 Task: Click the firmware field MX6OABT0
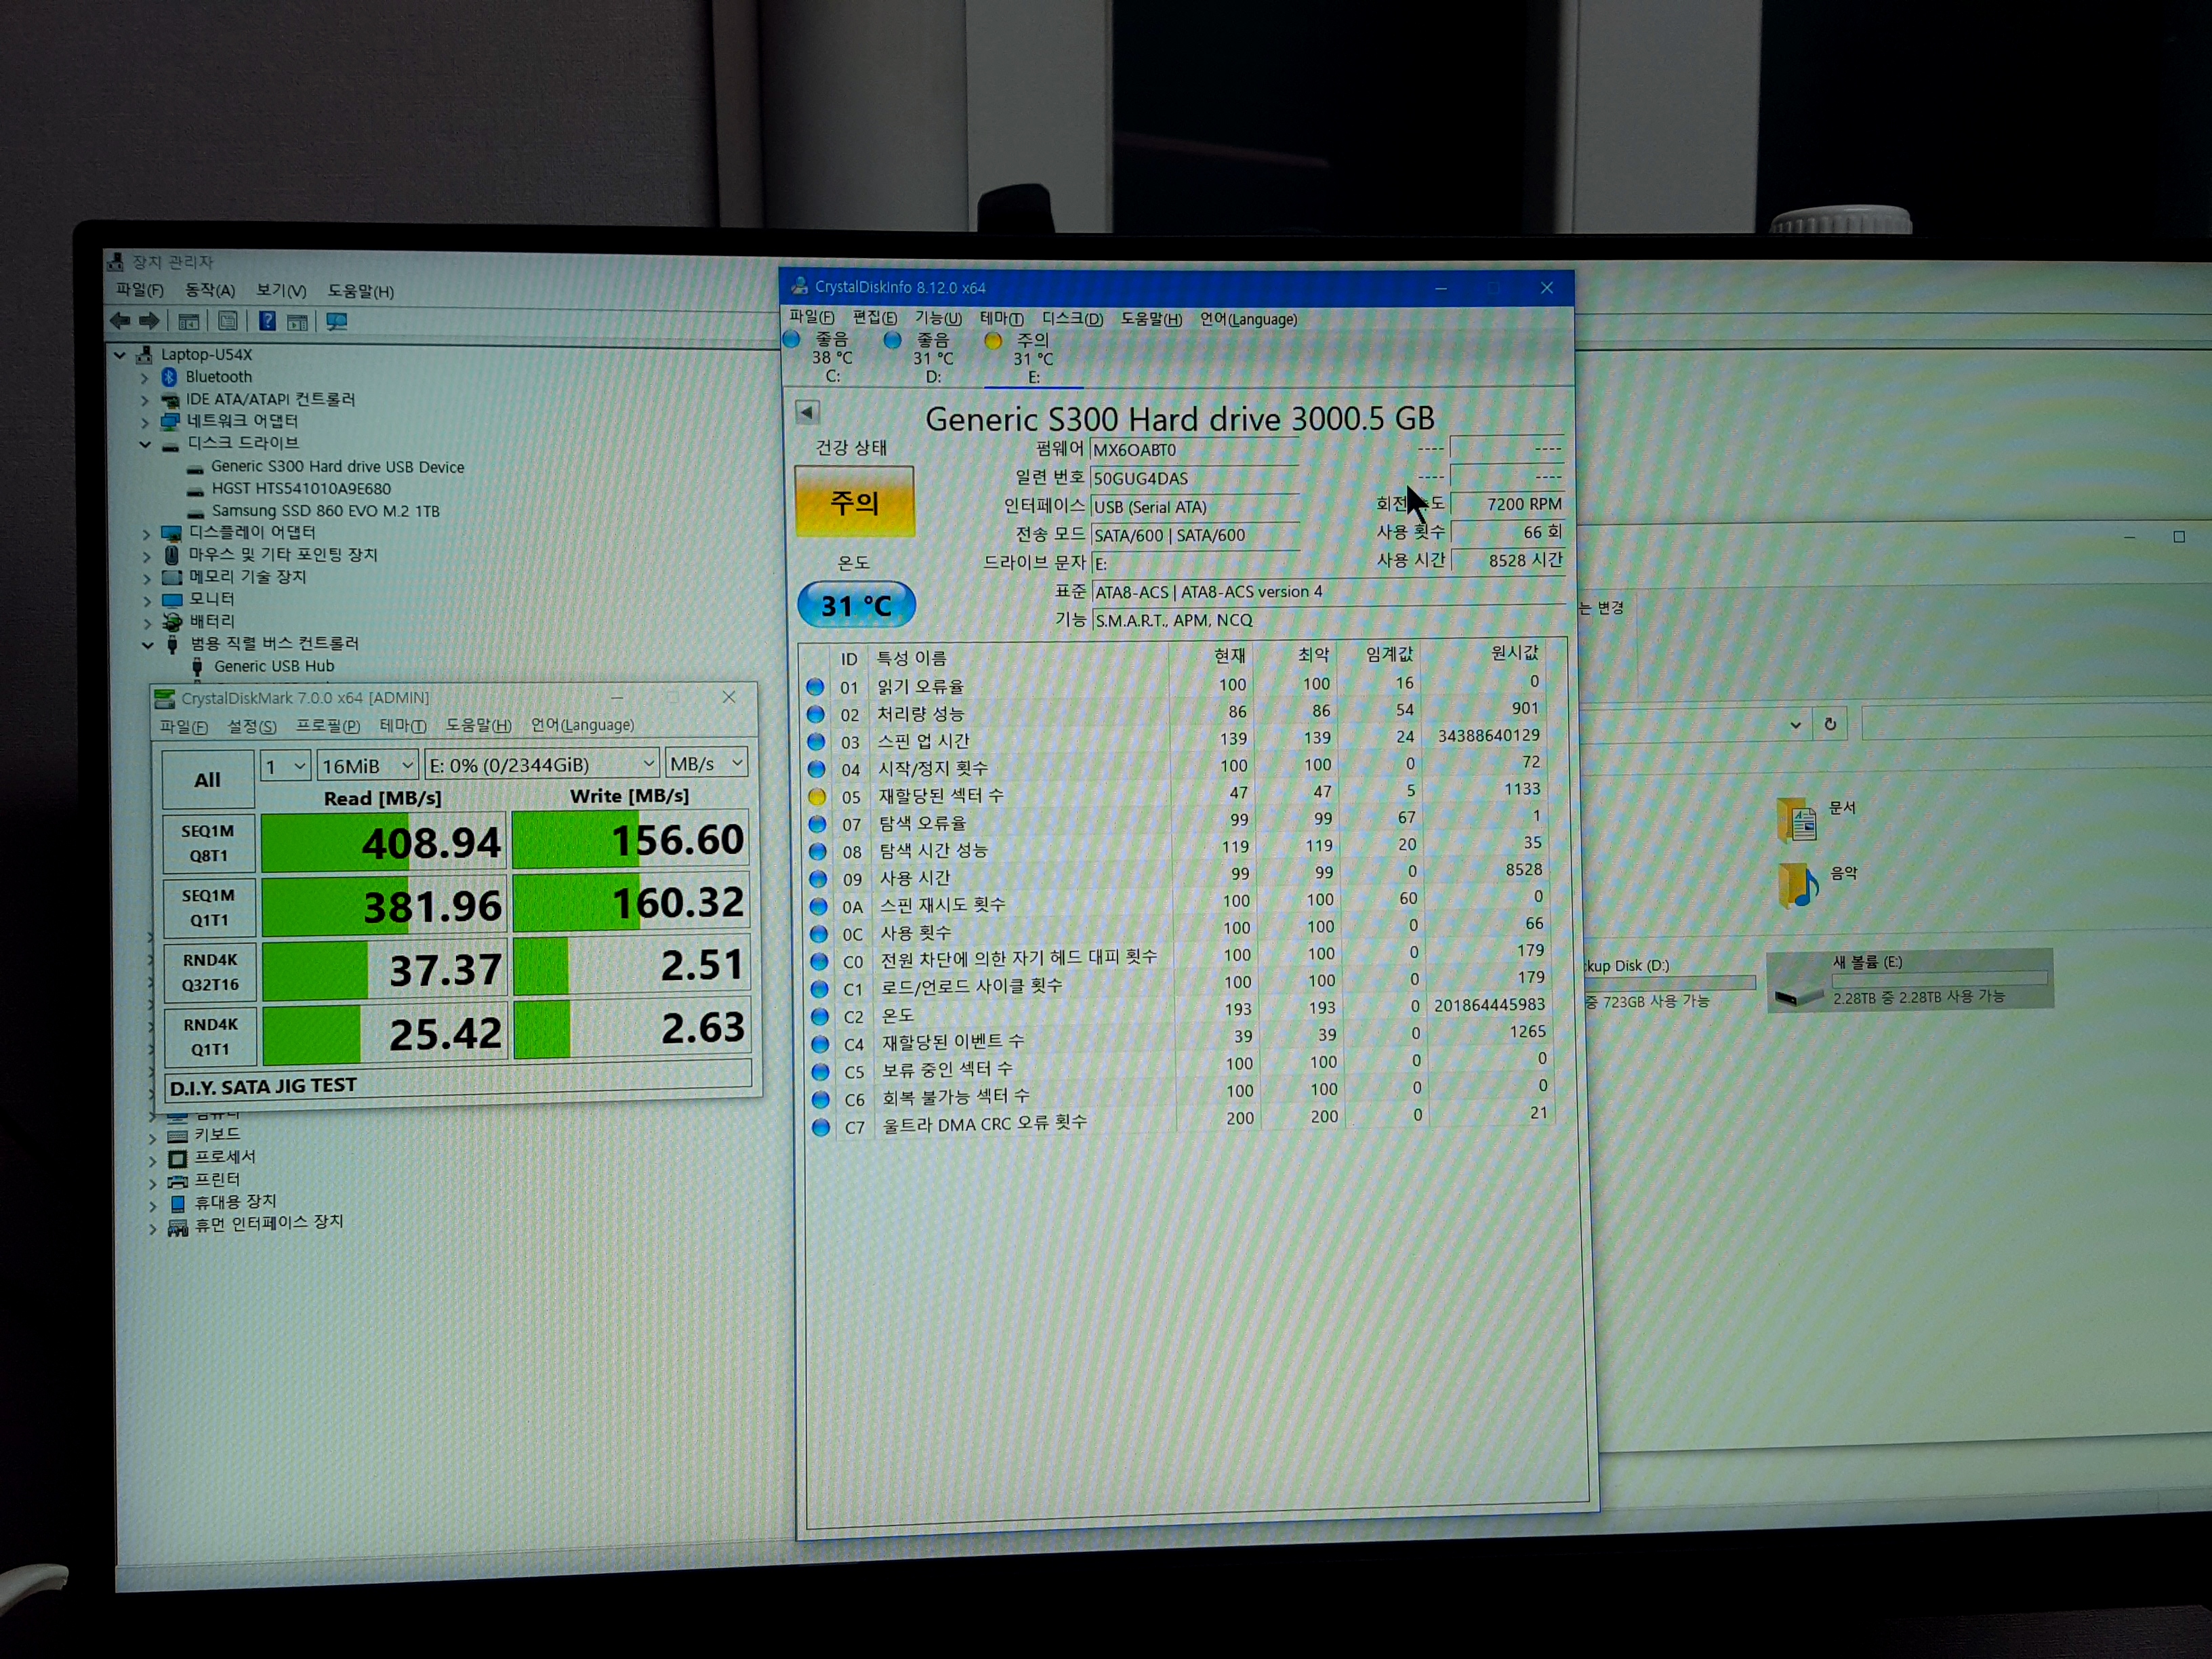pos(1194,450)
